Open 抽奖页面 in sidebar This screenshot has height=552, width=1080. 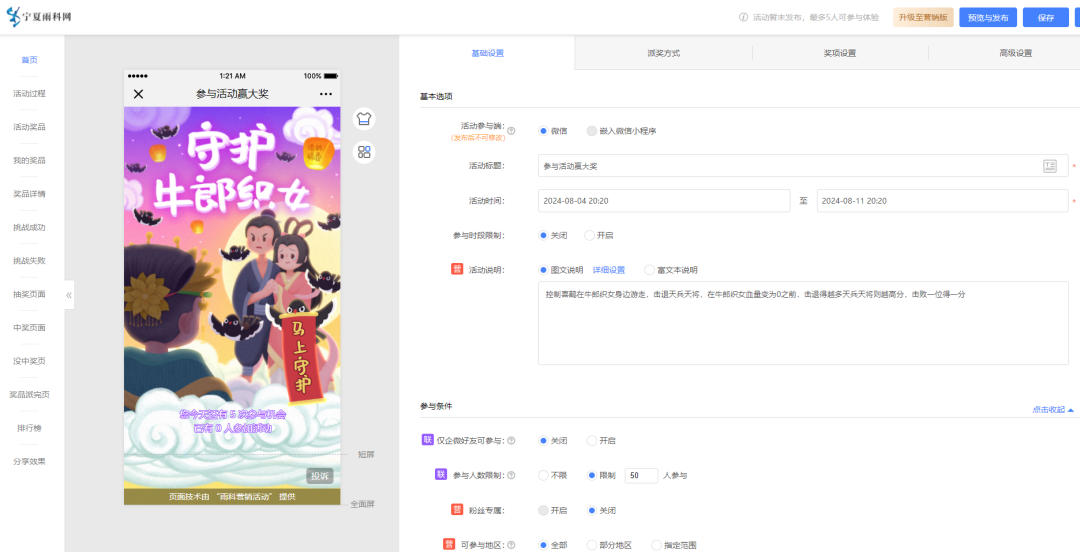pos(30,294)
